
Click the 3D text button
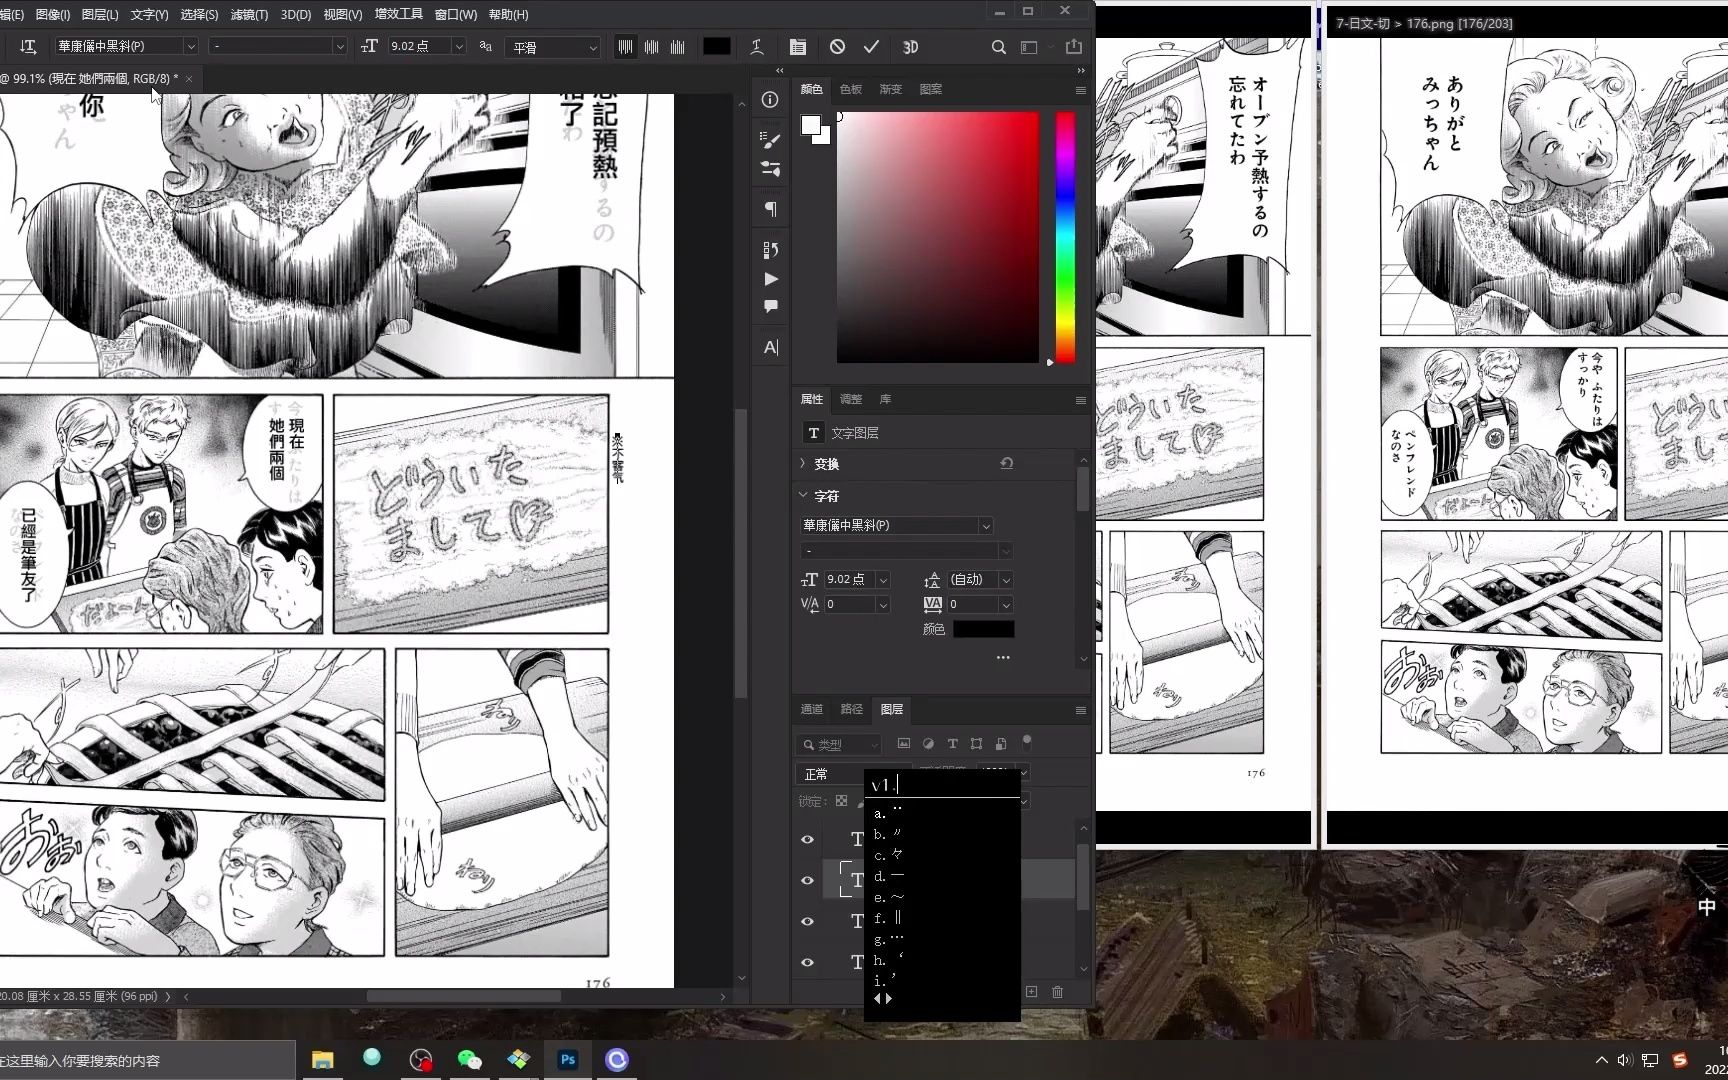click(910, 47)
